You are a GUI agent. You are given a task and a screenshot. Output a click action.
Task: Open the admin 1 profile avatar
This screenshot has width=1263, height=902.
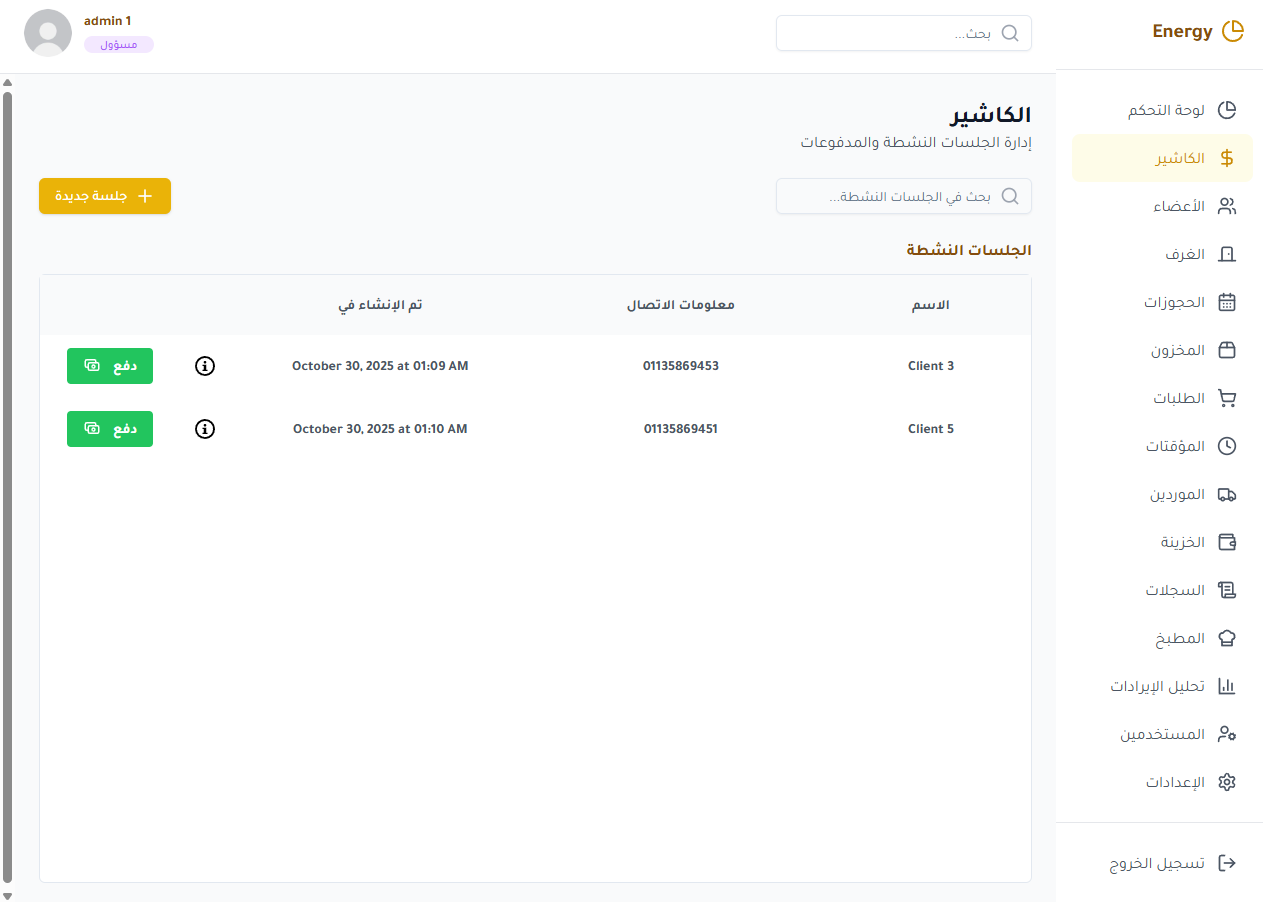[x=47, y=33]
